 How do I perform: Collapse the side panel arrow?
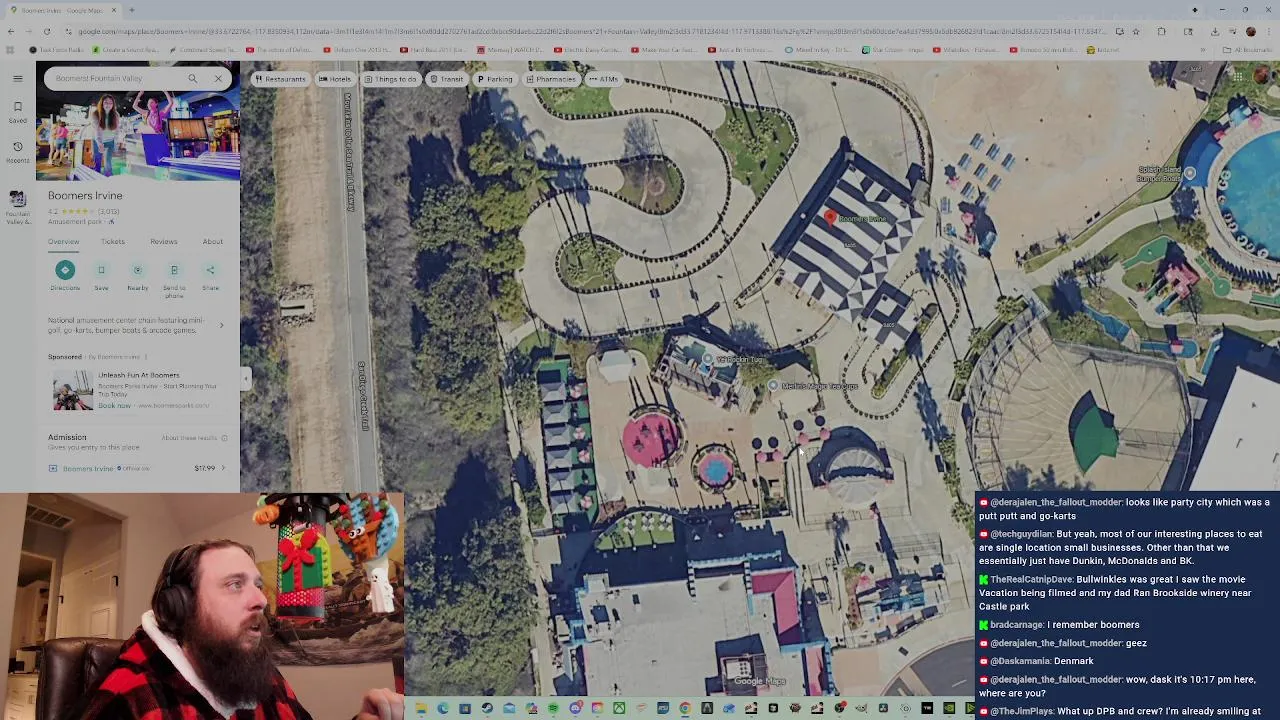point(246,377)
